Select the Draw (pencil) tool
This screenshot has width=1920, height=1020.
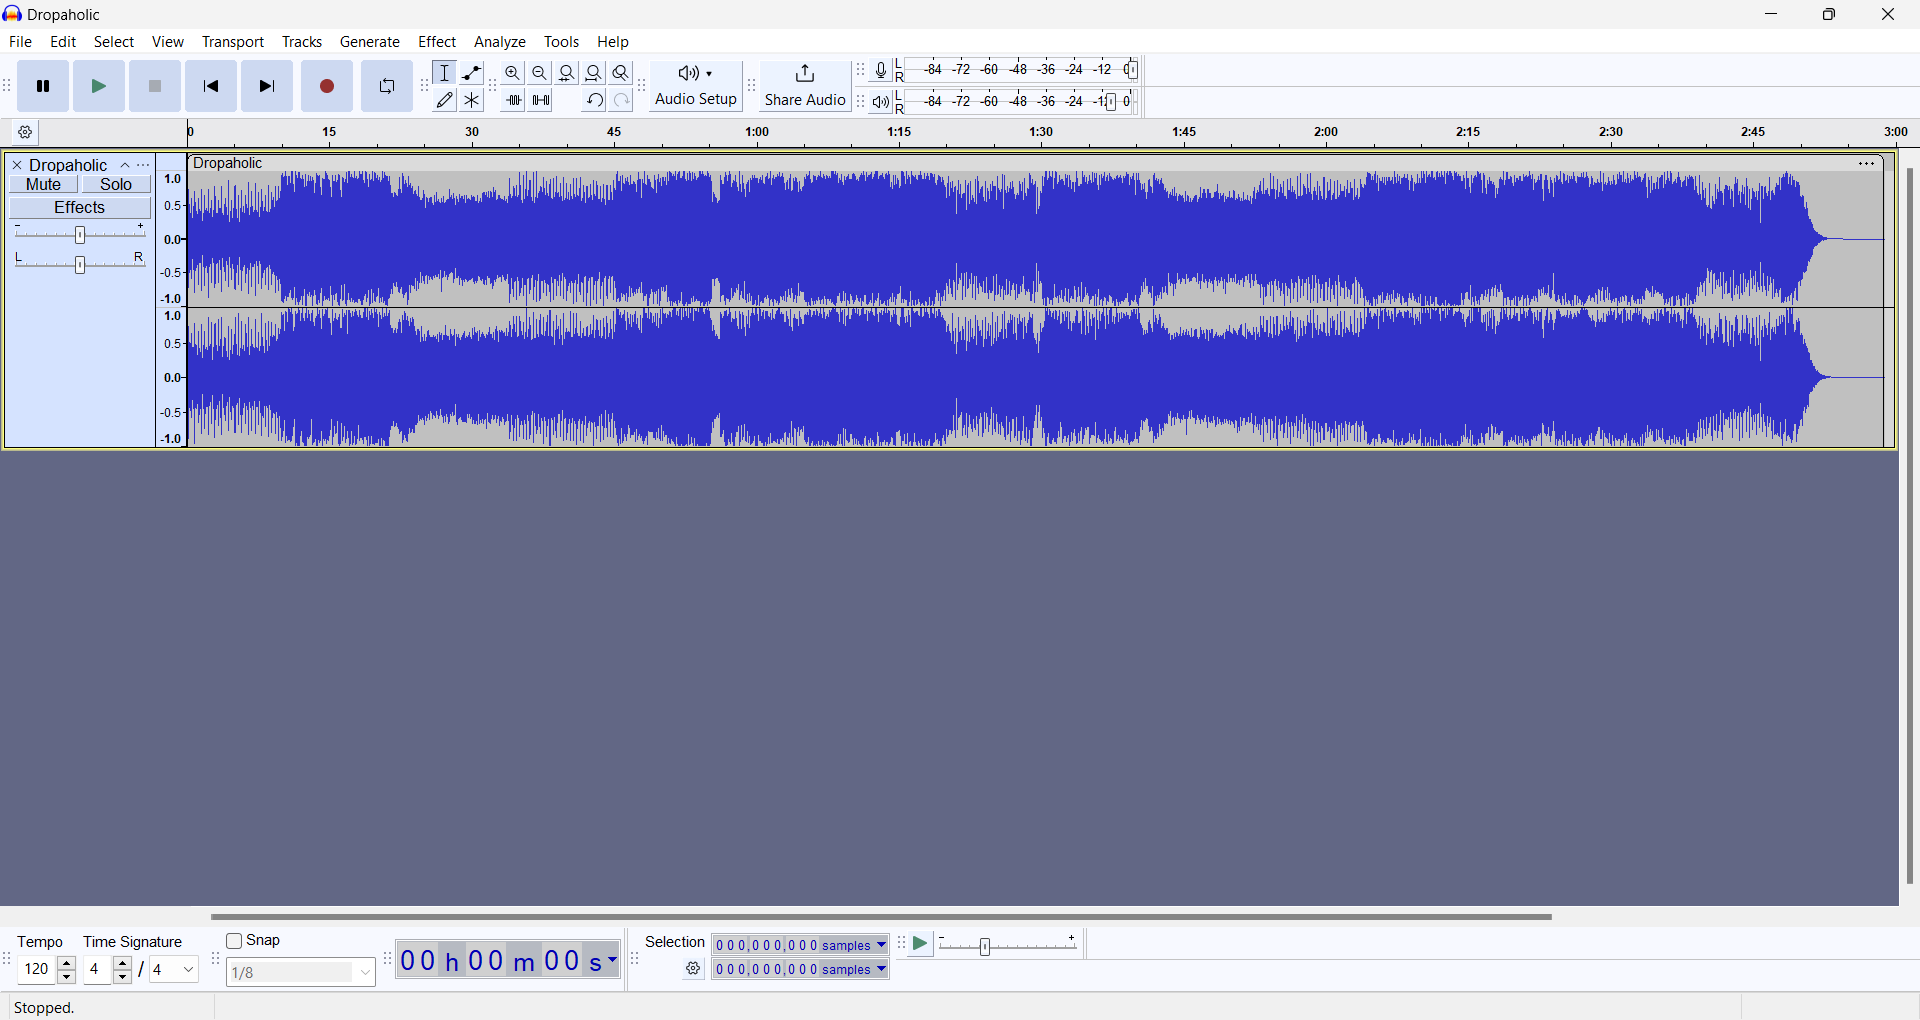pos(446,101)
